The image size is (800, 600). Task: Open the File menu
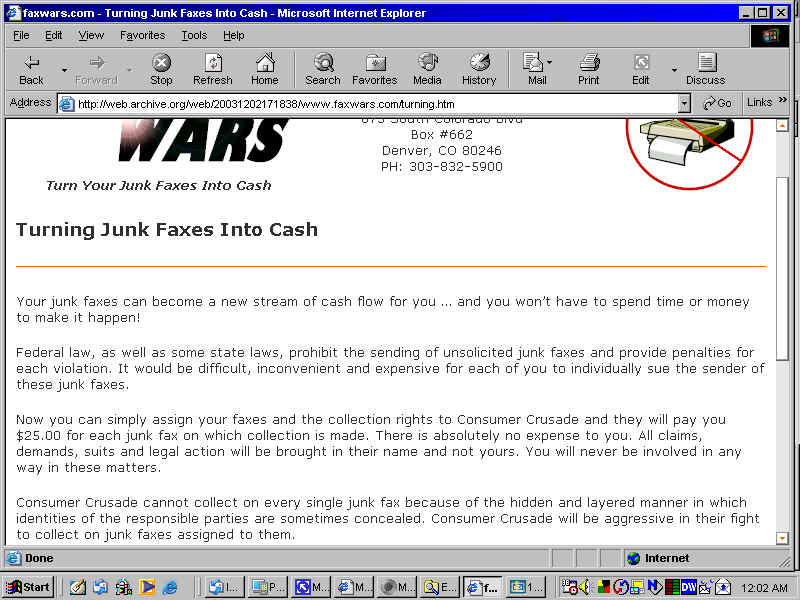(x=21, y=35)
